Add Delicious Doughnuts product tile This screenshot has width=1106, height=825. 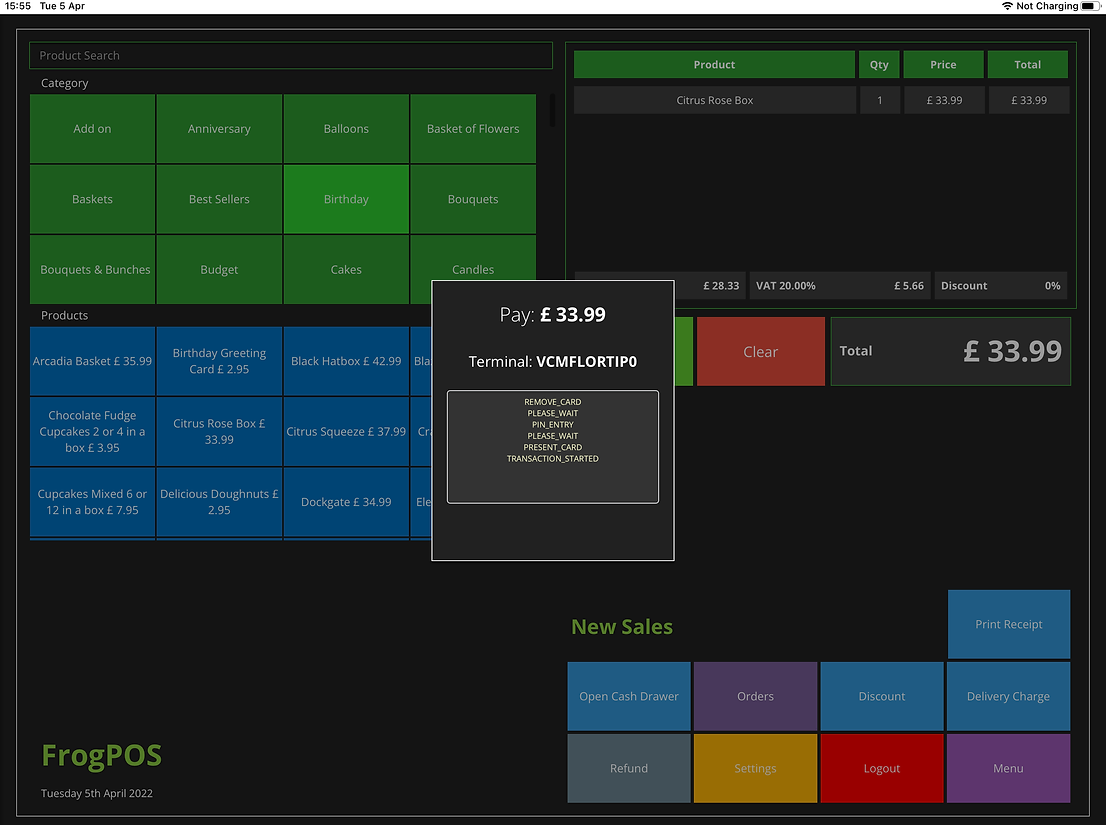coord(219,502)
